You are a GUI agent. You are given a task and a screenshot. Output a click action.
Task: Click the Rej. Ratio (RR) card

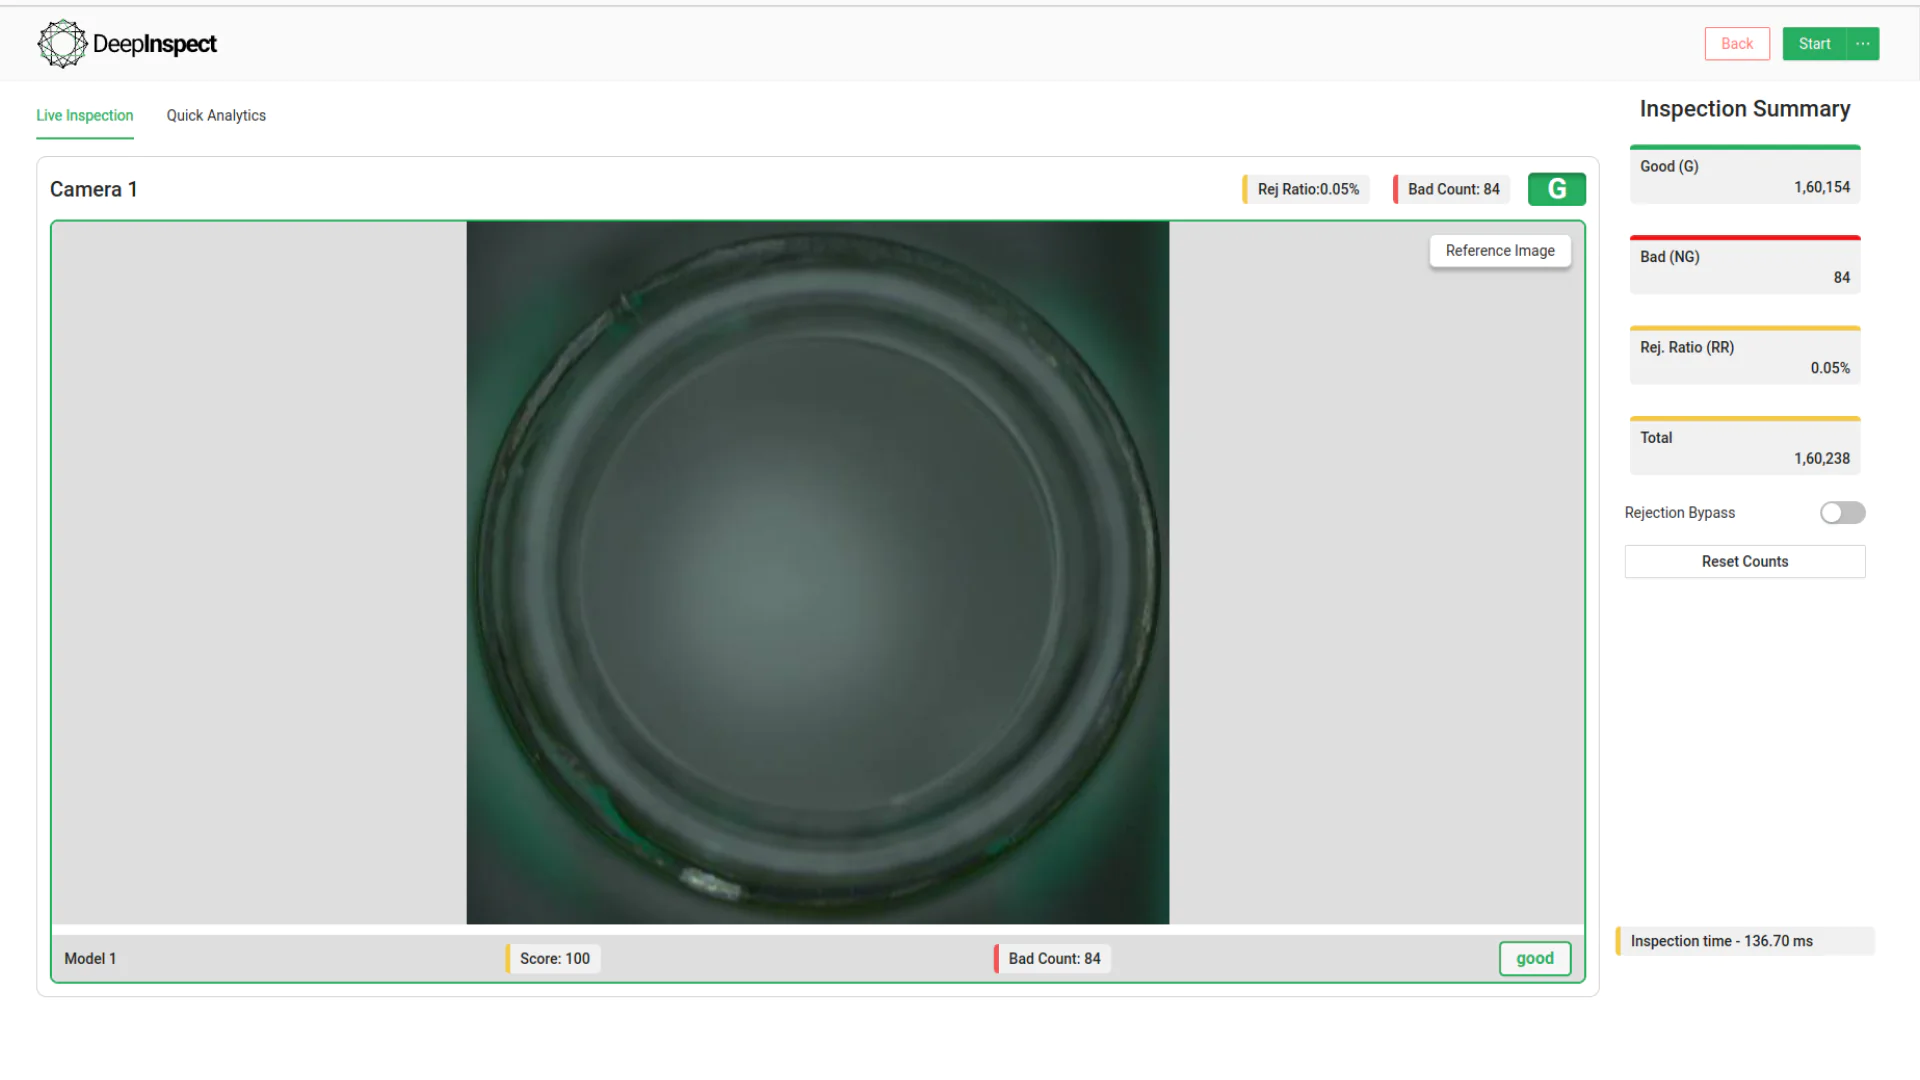pos(1744,355)
